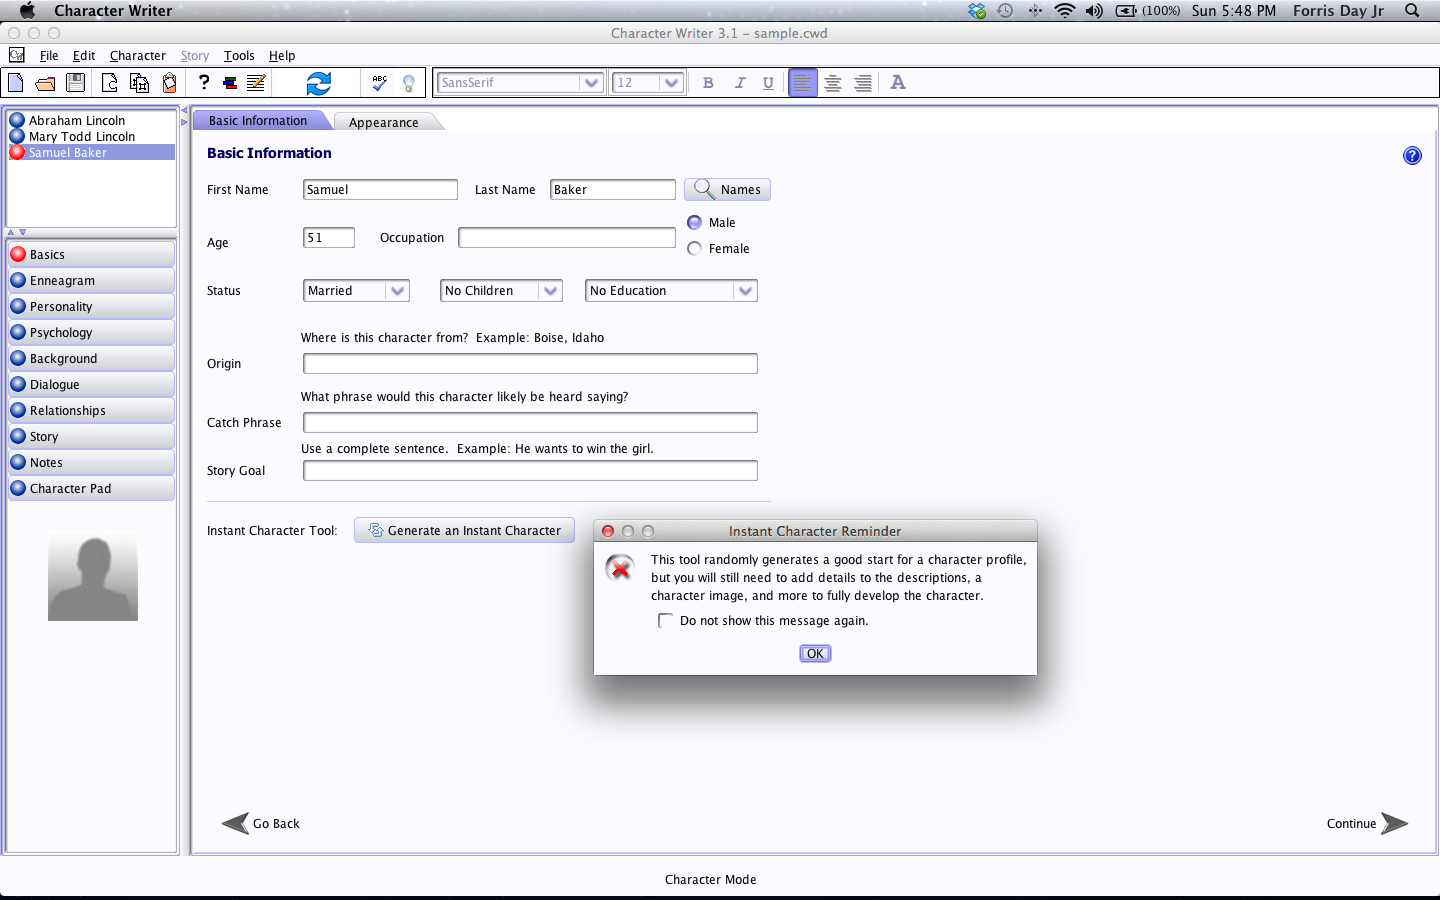The width and height of the screenshot is (1440, 900).
Task: Open the No Education dropdown
Action: tap(671, 291)
